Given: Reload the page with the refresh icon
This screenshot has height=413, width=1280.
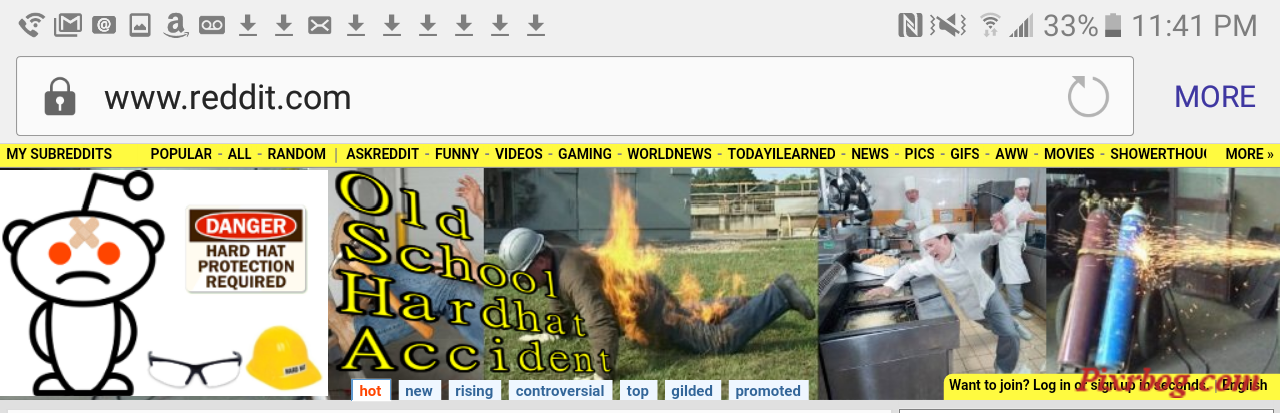Looking at the screenshot, I should point(1088,97).
